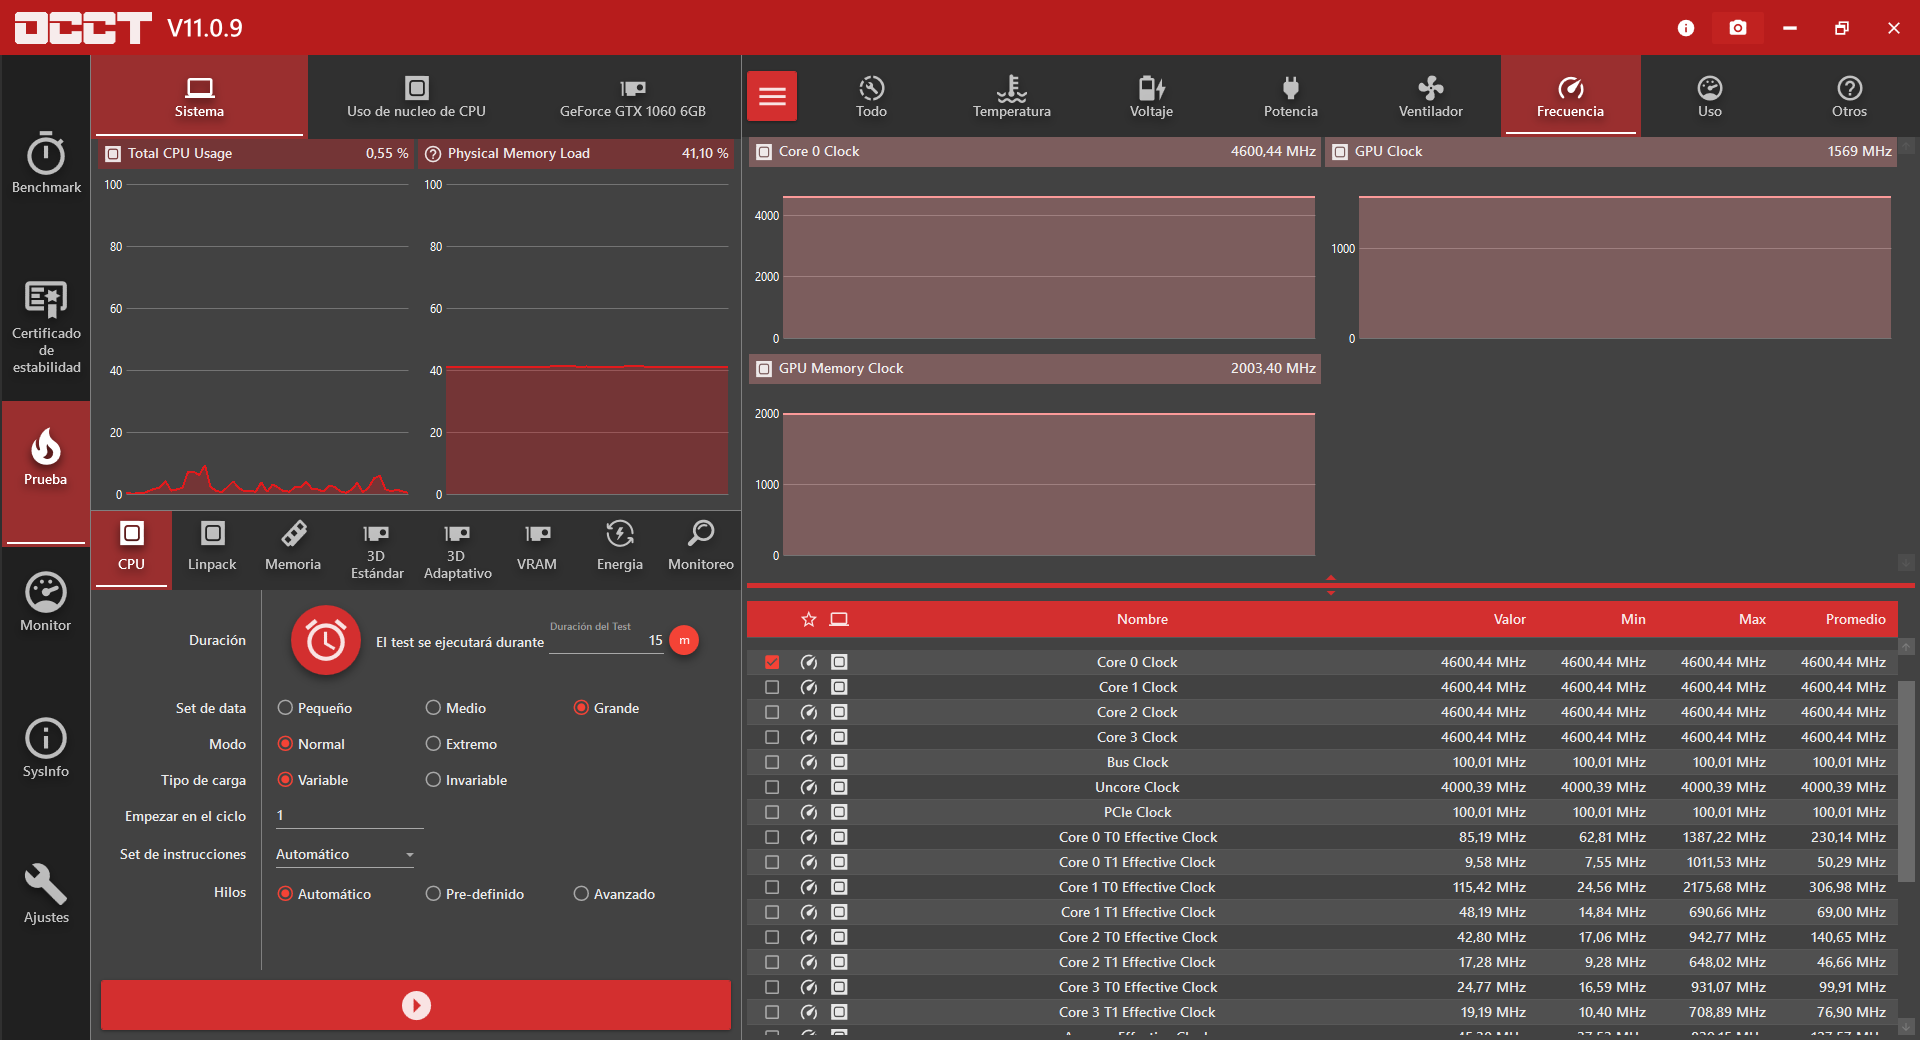This screenshot has width=1920, height=1040.
Task: Click the divider arrows between graphs and table
Action: pyautogui.click(x=1331, y=585)
